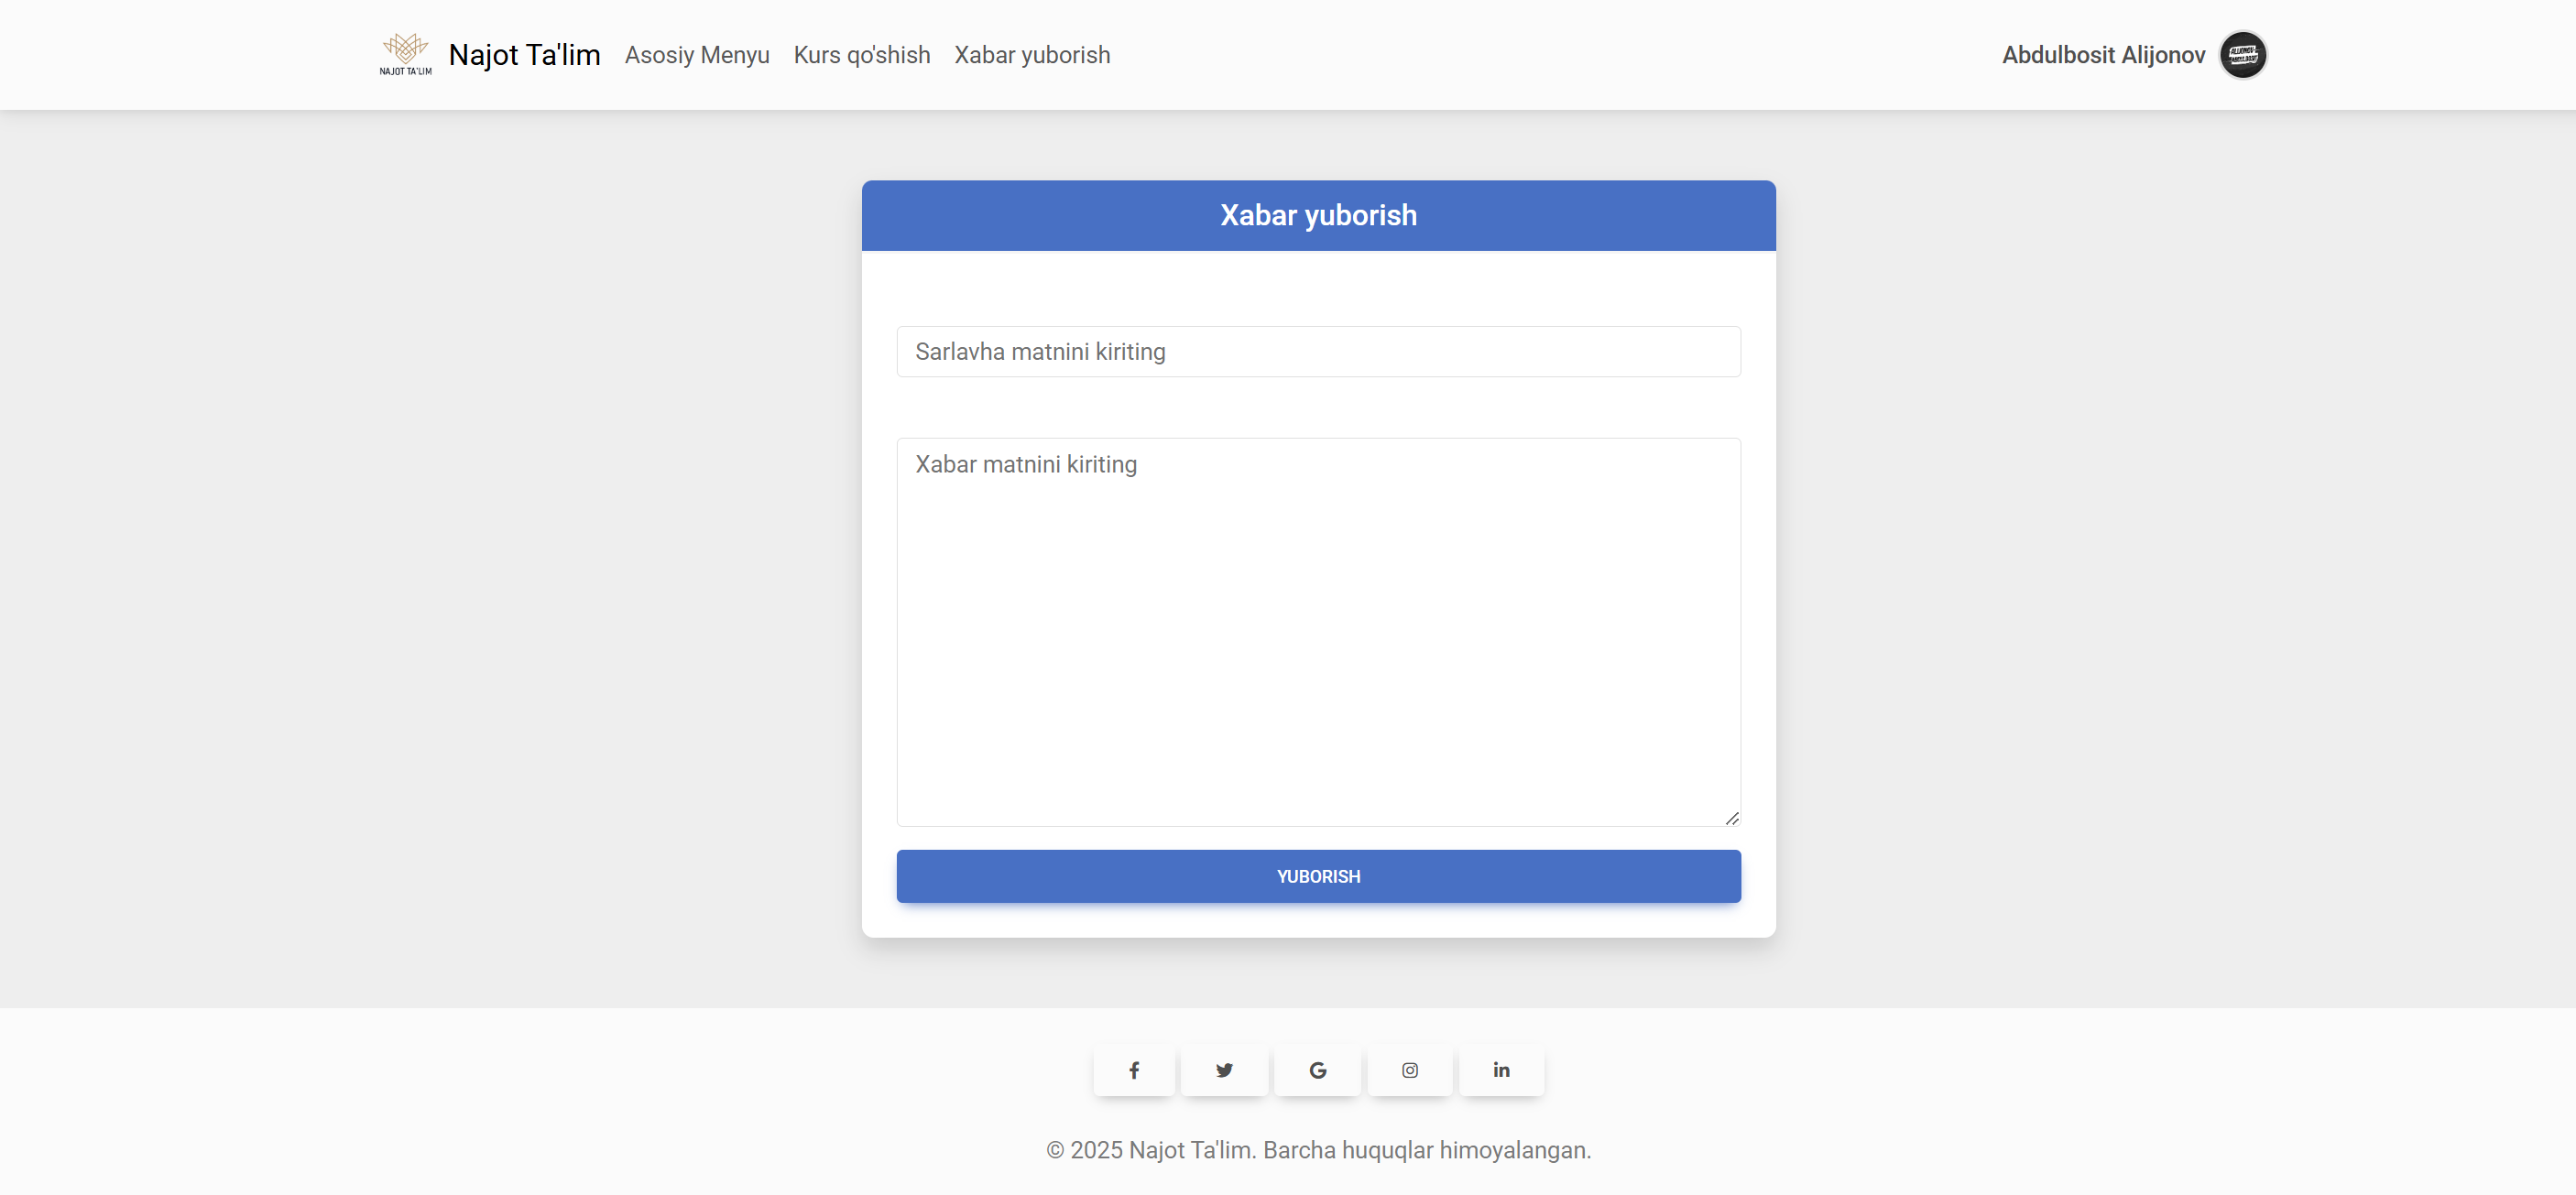Image resolution: width=2576 pixels, height=1195 pixels.
Task: Click the blue Xabar yuborish card header
Action: click(x=1317, y=215)
